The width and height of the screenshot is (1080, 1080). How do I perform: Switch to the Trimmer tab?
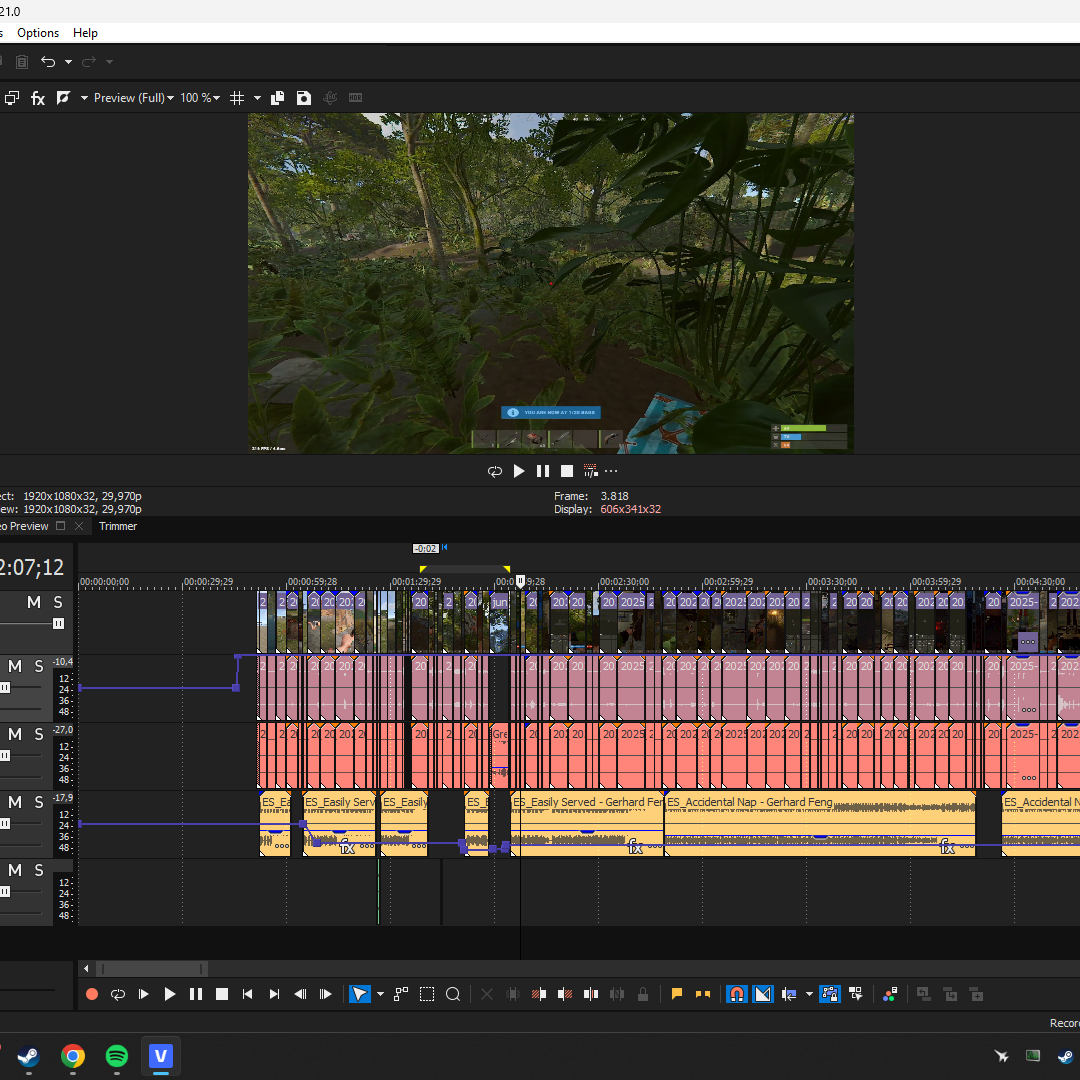[x=118, y=526]
